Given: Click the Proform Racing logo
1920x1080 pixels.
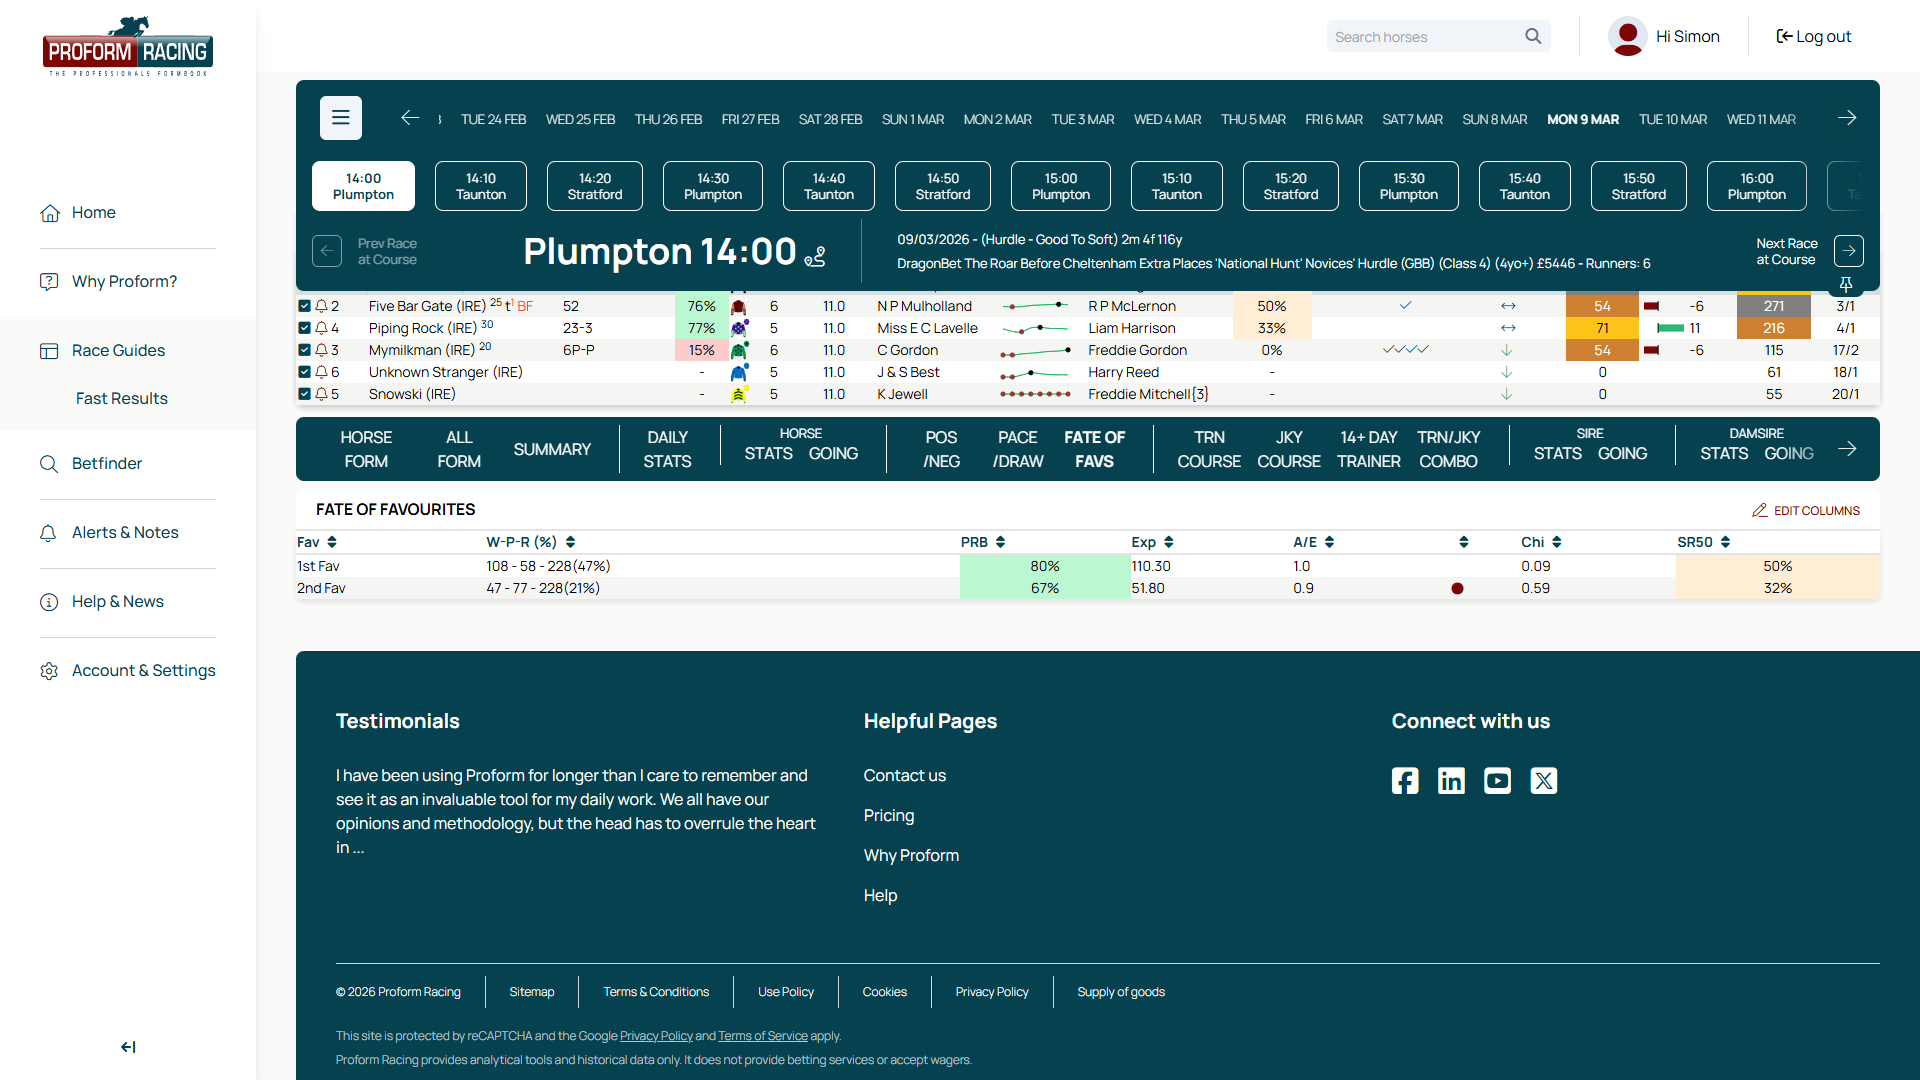Looking at the screenshot, I should click(x=128, y=47).
